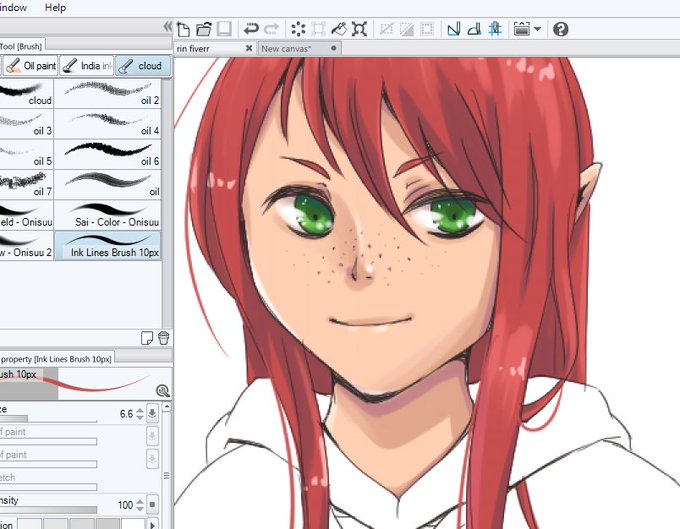Select the Onisuu 2 brush

(26, 245)
